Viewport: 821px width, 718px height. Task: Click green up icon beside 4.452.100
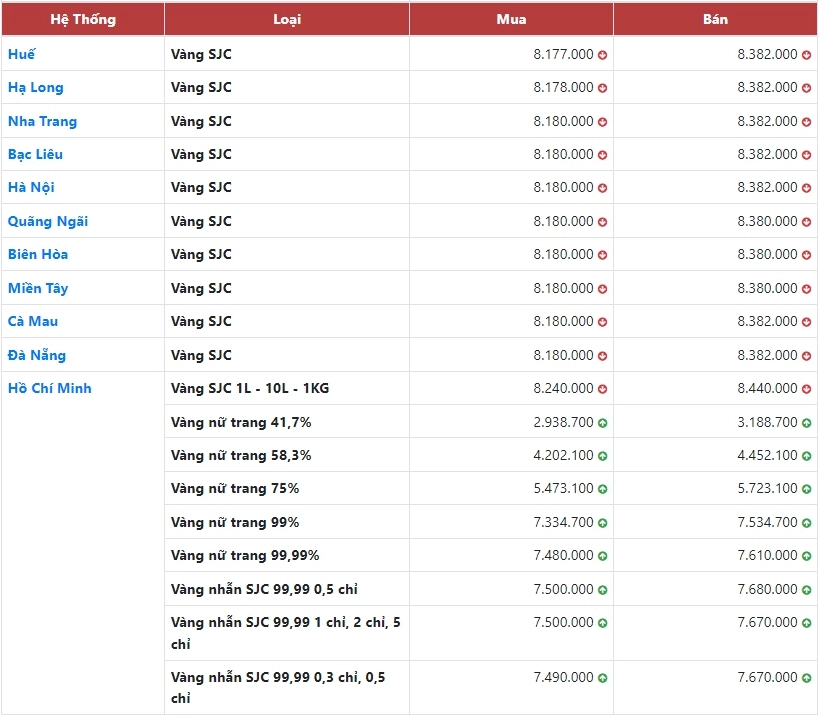806,456
